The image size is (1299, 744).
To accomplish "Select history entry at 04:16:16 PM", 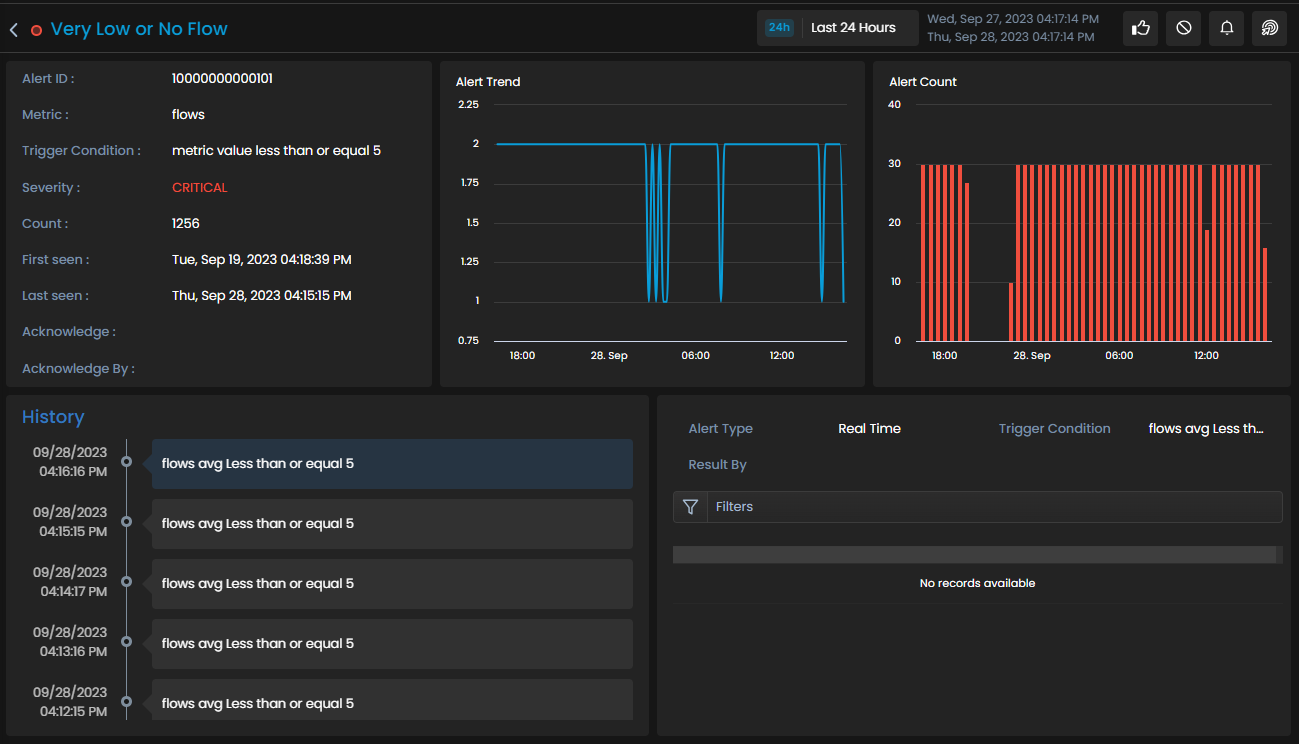I will coord(392,464).
